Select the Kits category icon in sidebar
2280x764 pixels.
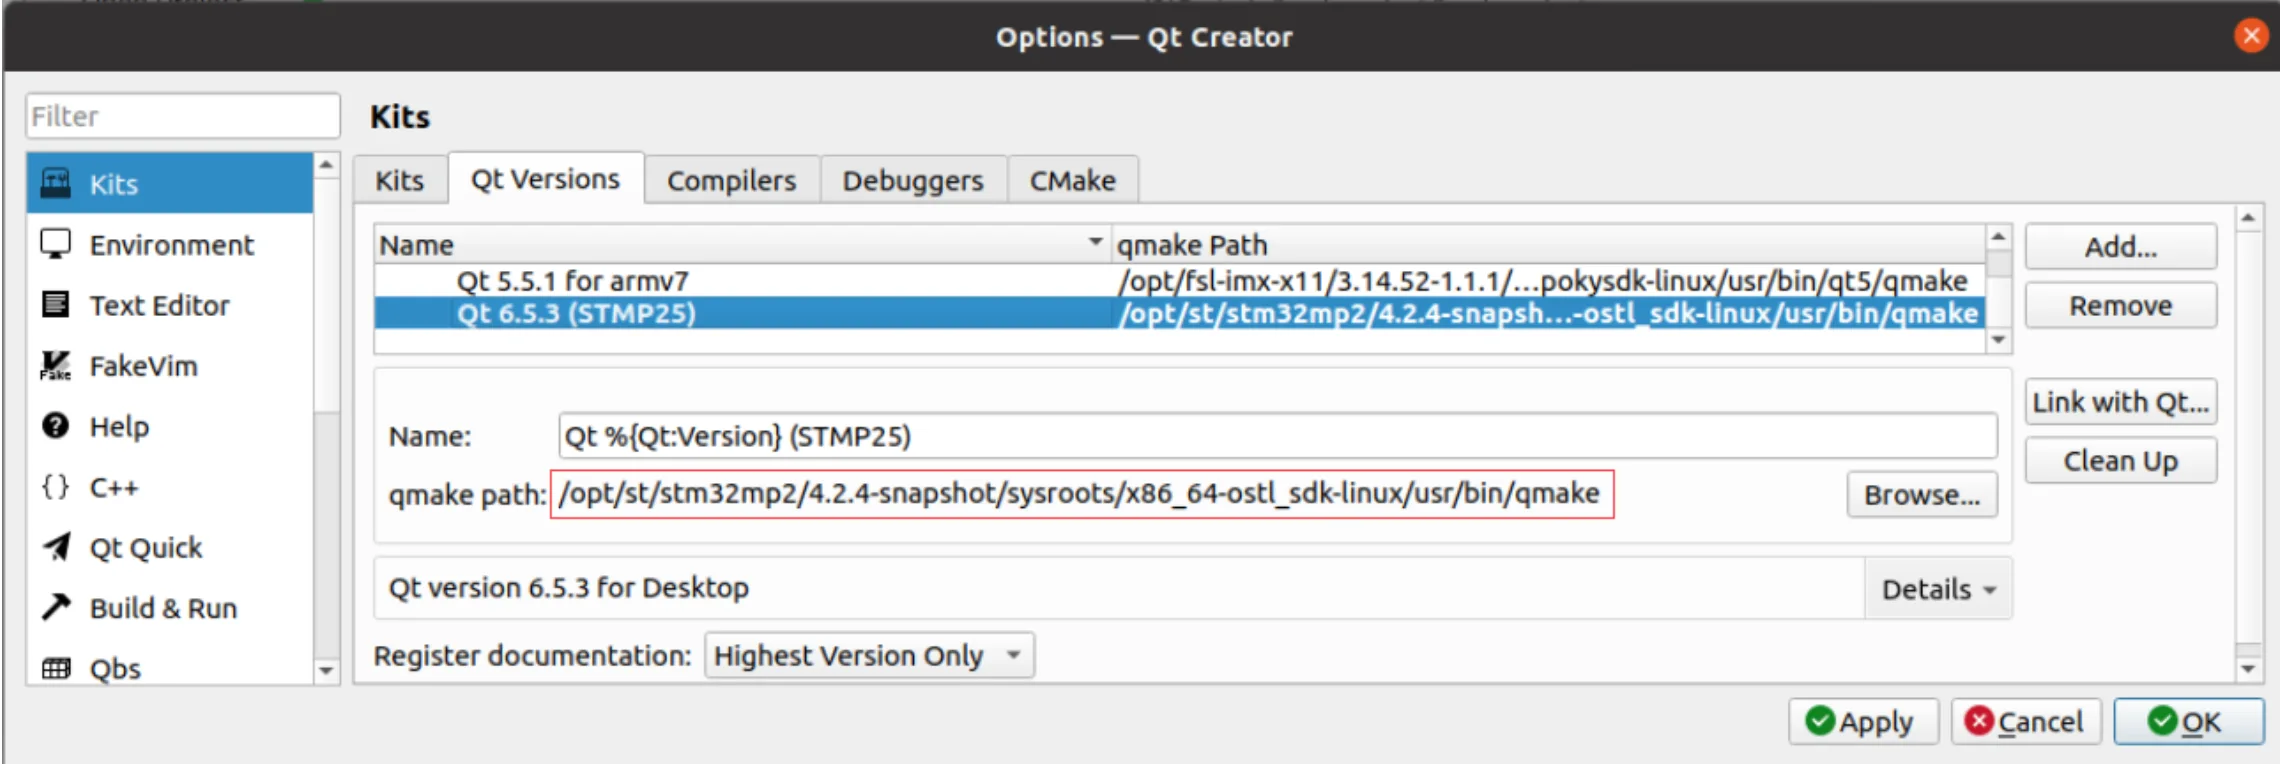(x=56, y=183)
